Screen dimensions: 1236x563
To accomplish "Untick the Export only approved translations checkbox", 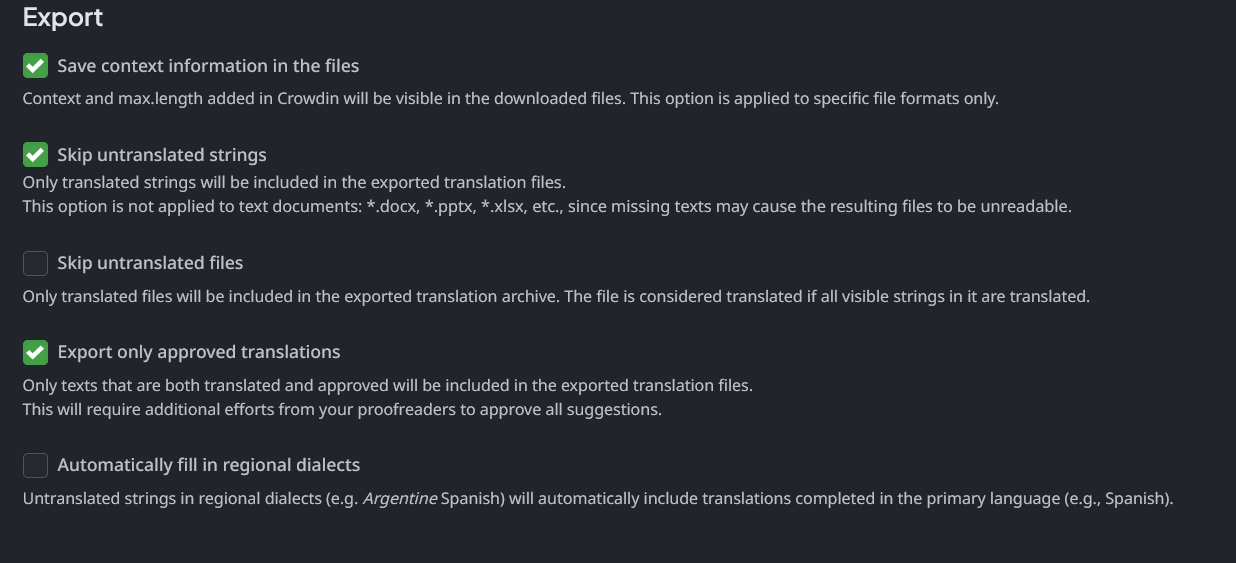I will [35, 352].
